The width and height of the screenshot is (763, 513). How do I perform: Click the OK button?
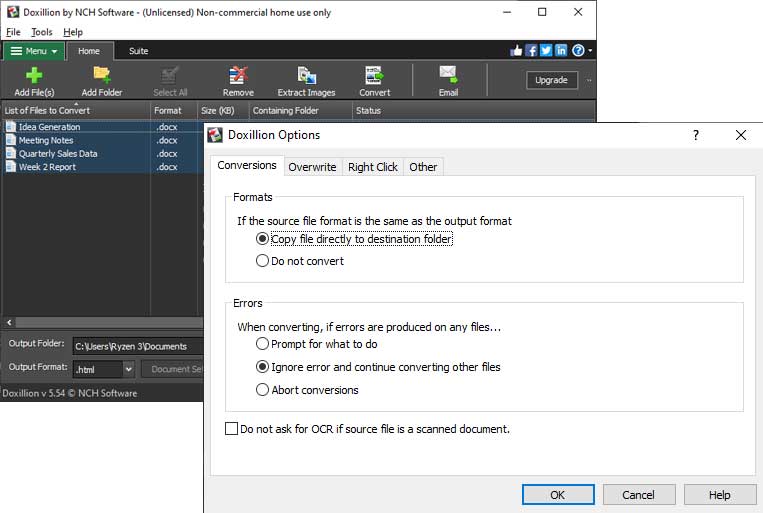pos(558,495)
